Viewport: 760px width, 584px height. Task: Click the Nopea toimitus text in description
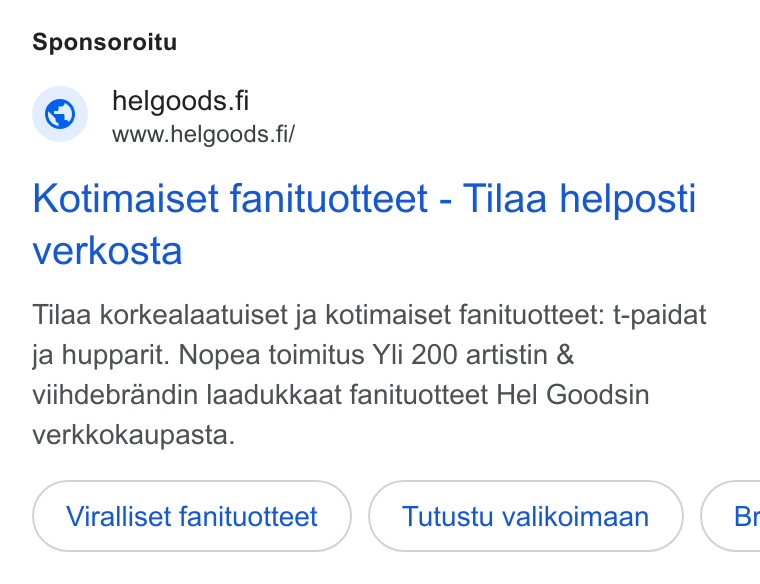271,355
